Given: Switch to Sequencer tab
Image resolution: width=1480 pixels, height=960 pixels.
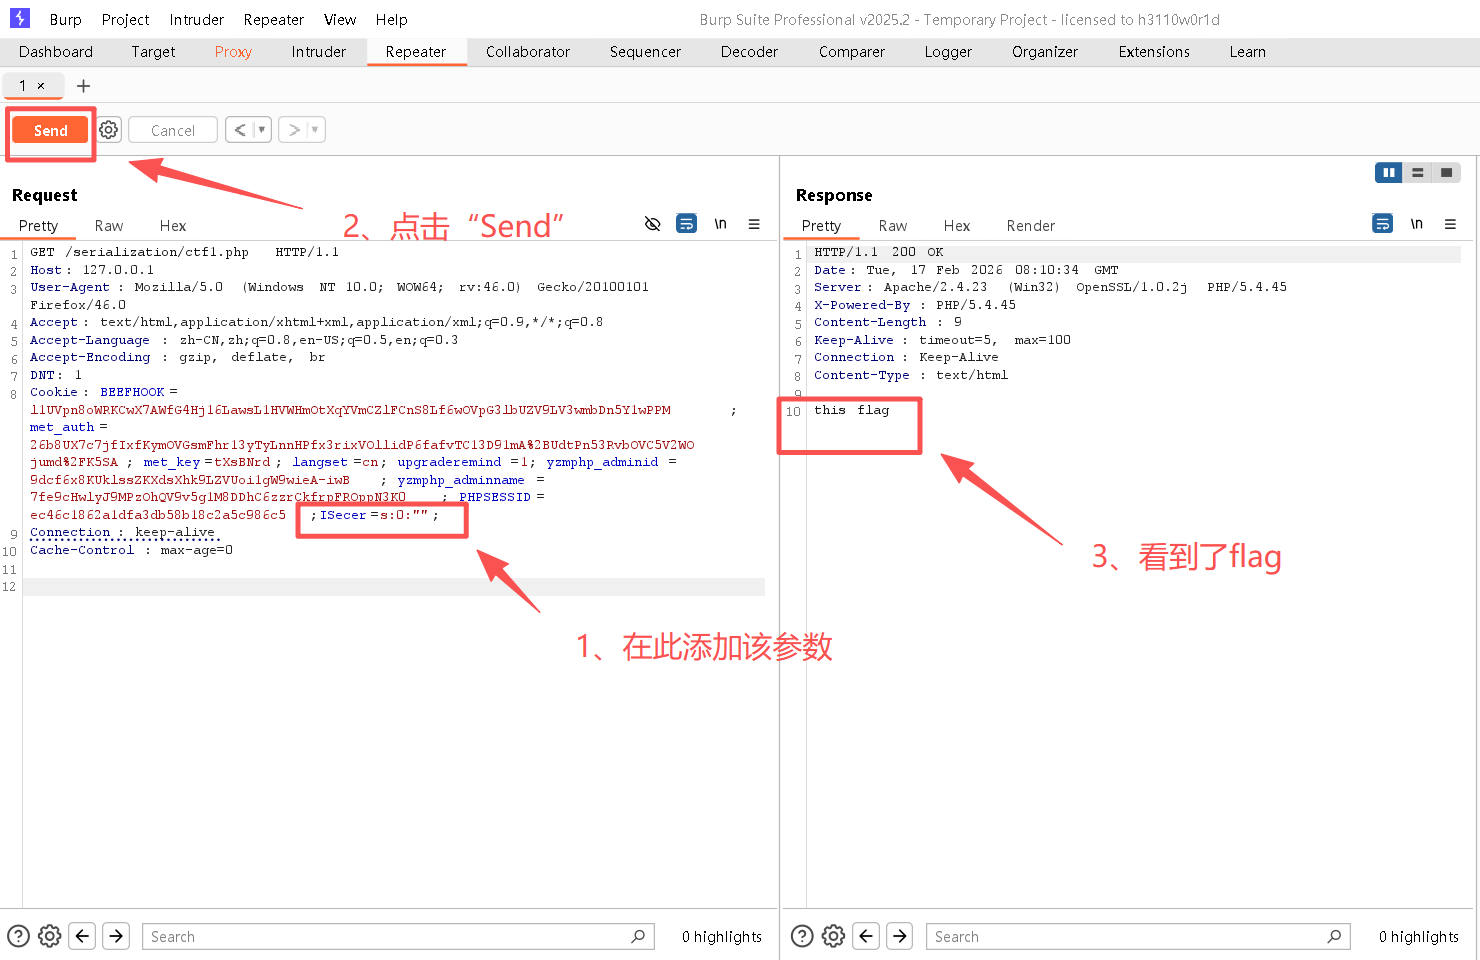Looking at the screenshot, I should pyautogui.click(x=645, y=52).
